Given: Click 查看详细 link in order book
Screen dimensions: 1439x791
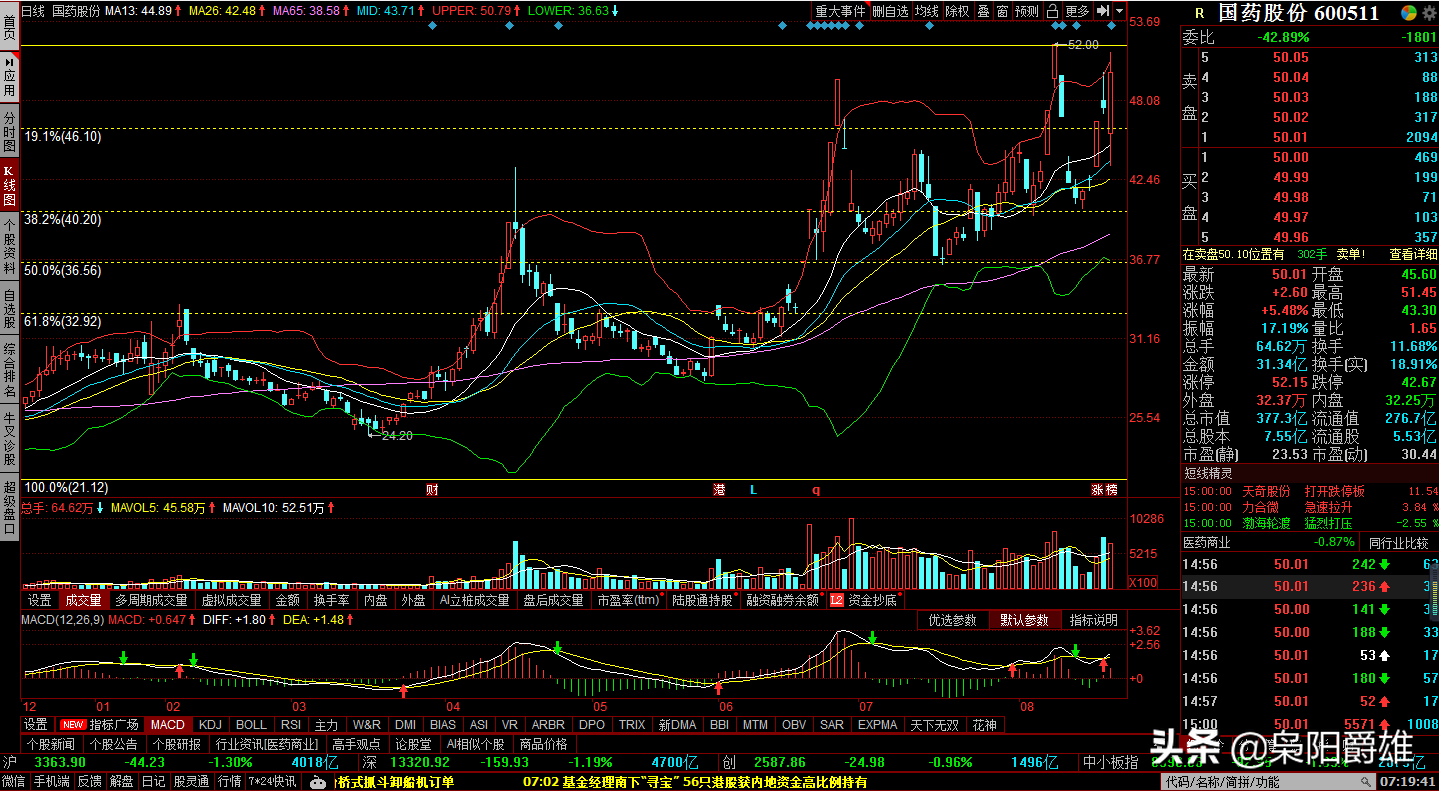Looking at the screenshot, I should [x=1412, y=254].
